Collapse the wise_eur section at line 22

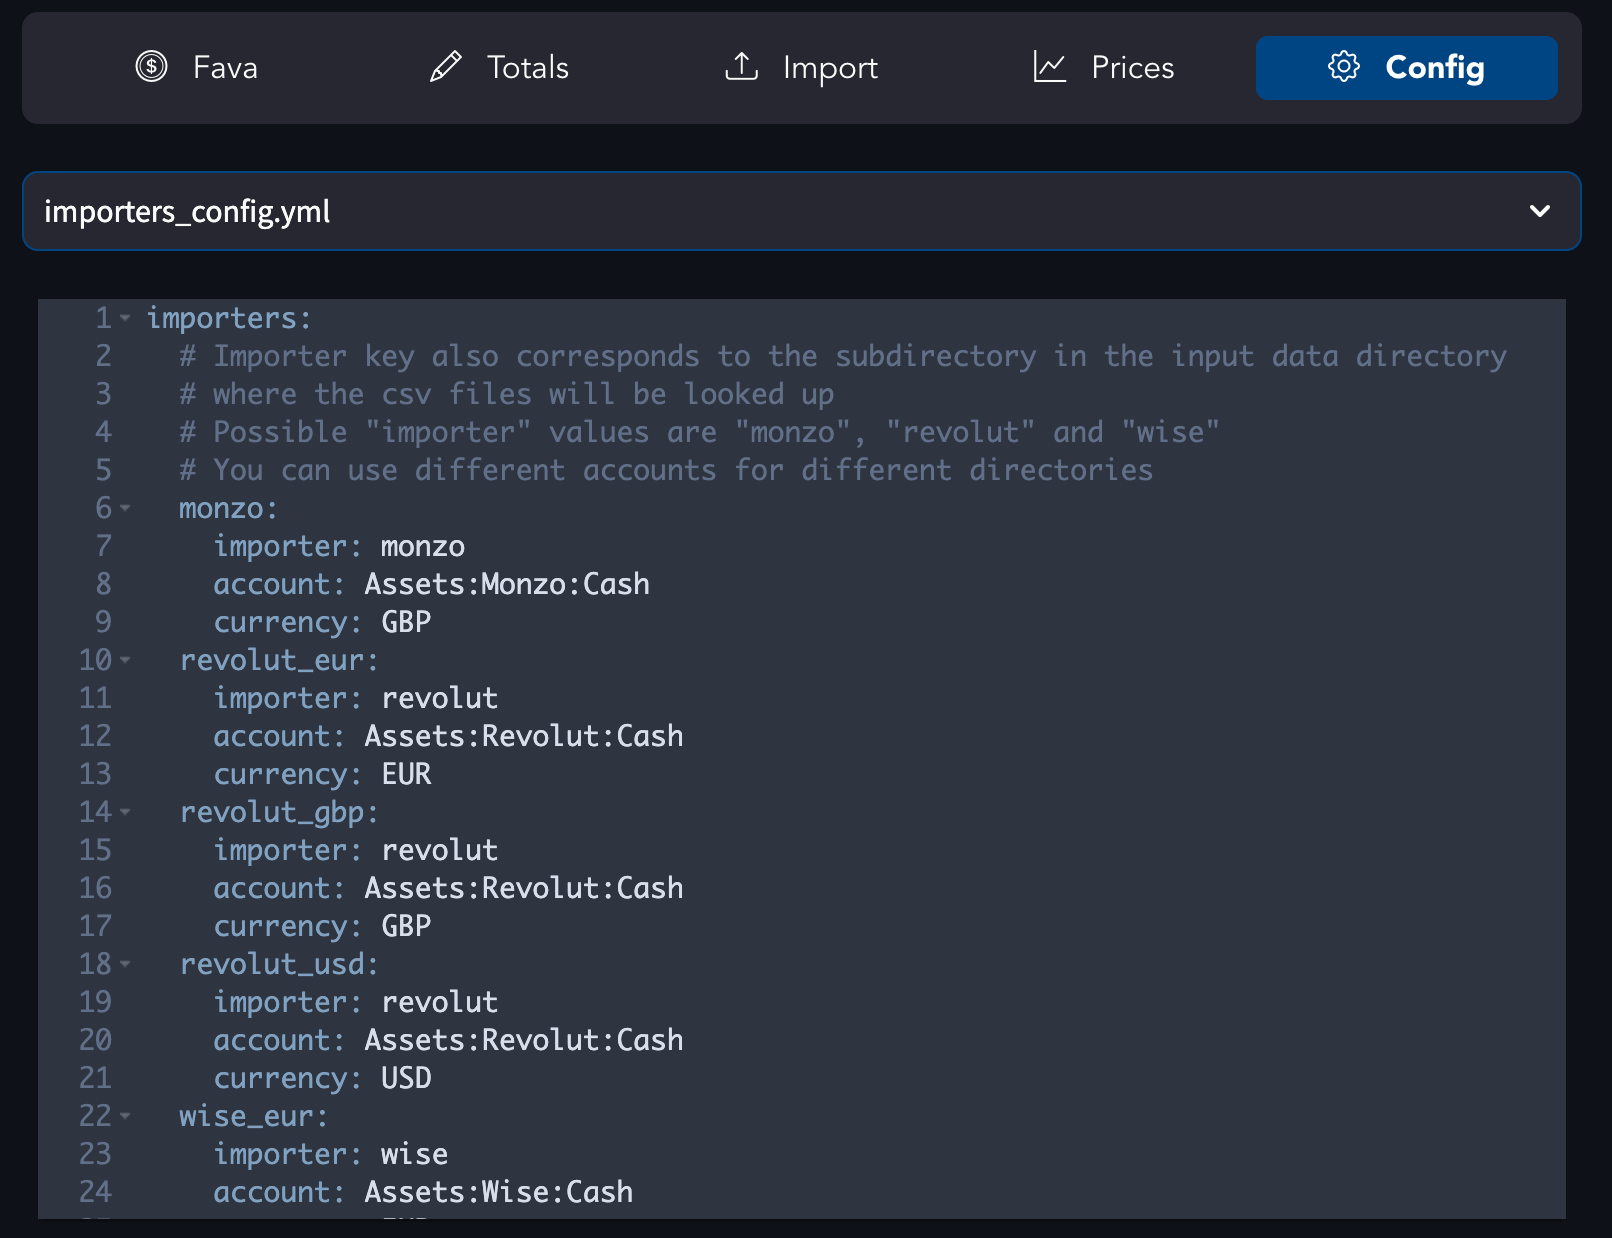125,1116
